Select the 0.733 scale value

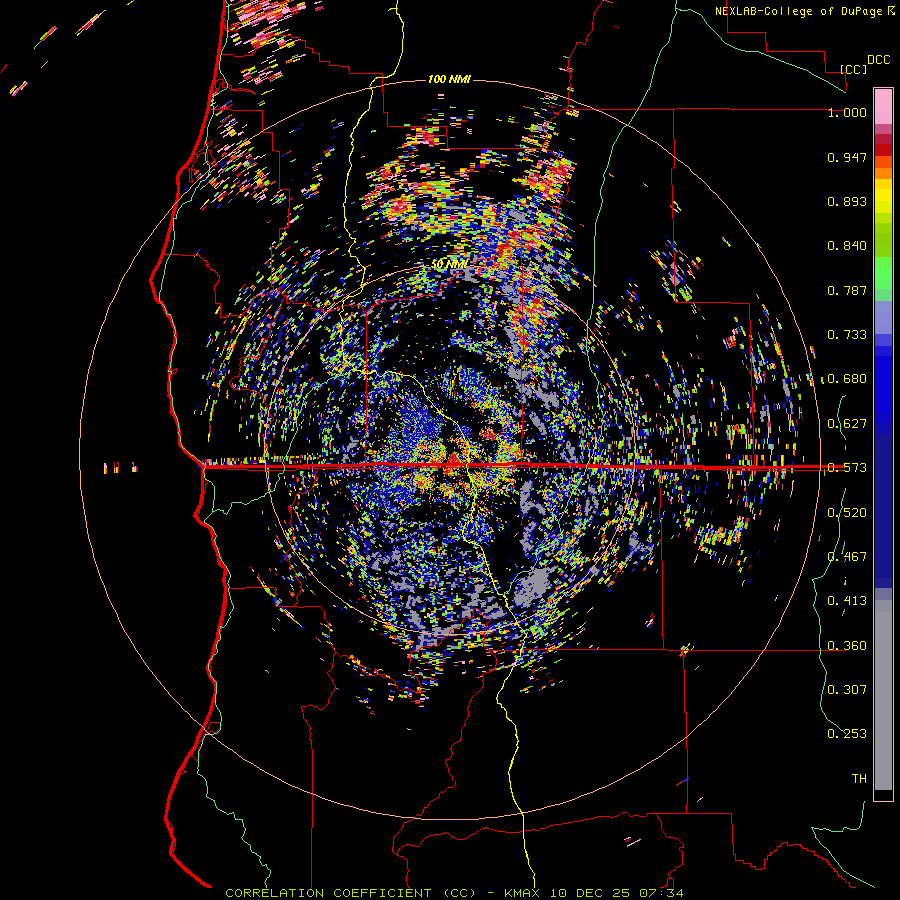click(x=847, y=335)
